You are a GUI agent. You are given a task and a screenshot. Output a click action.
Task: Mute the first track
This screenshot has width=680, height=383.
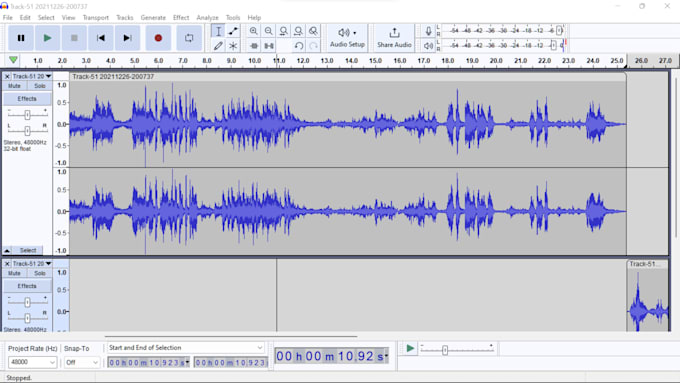click(x=14, y=86)
